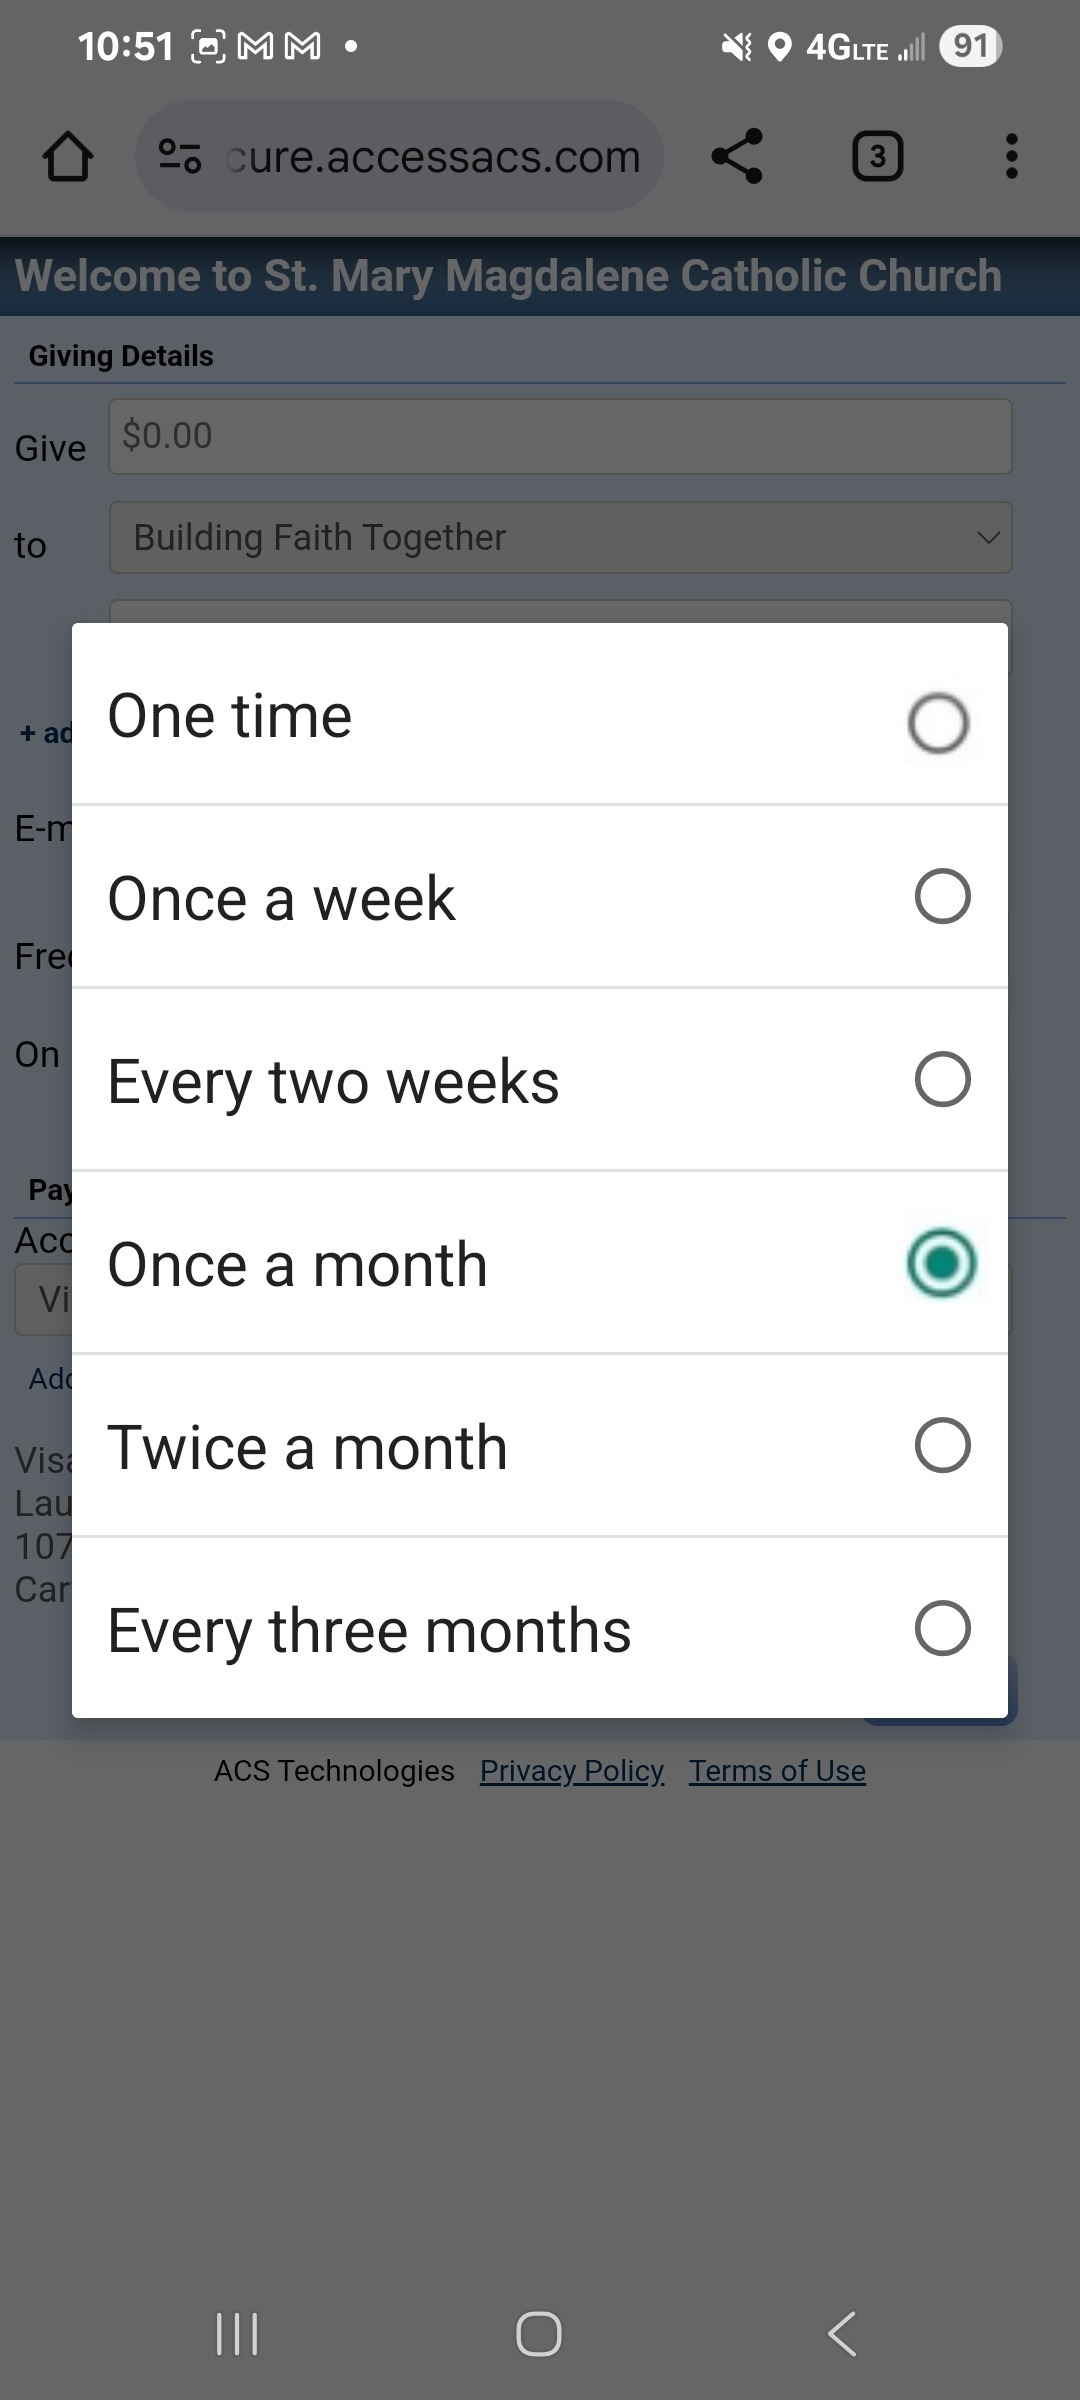Open site settings icon in address bar
Viewport: 1080px width, 2400px height.
[180, 156]
